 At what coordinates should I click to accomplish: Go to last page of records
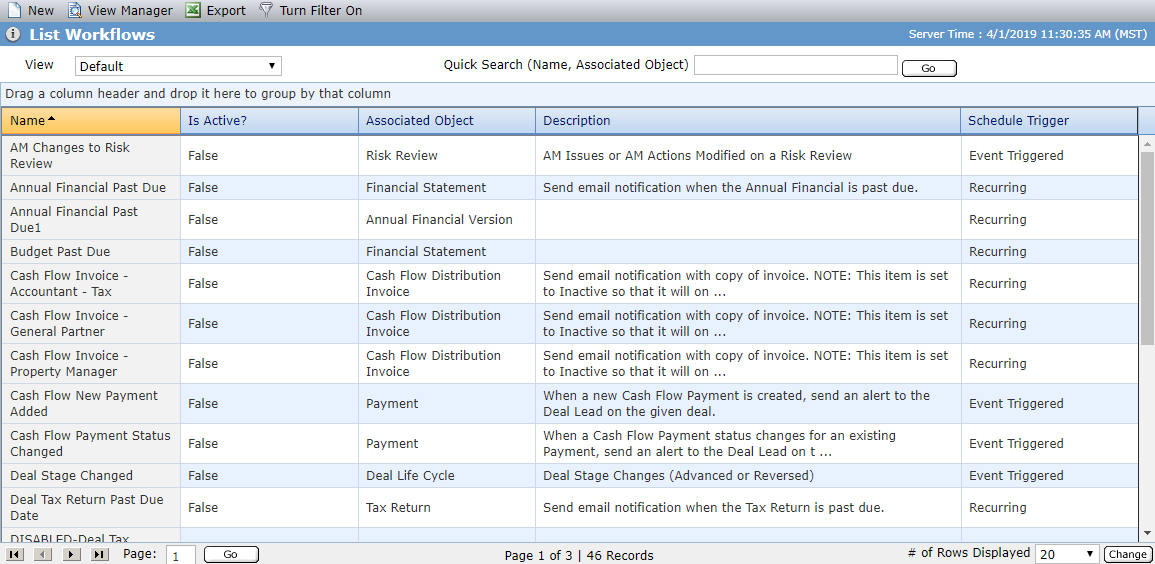[x=99, y=554]
